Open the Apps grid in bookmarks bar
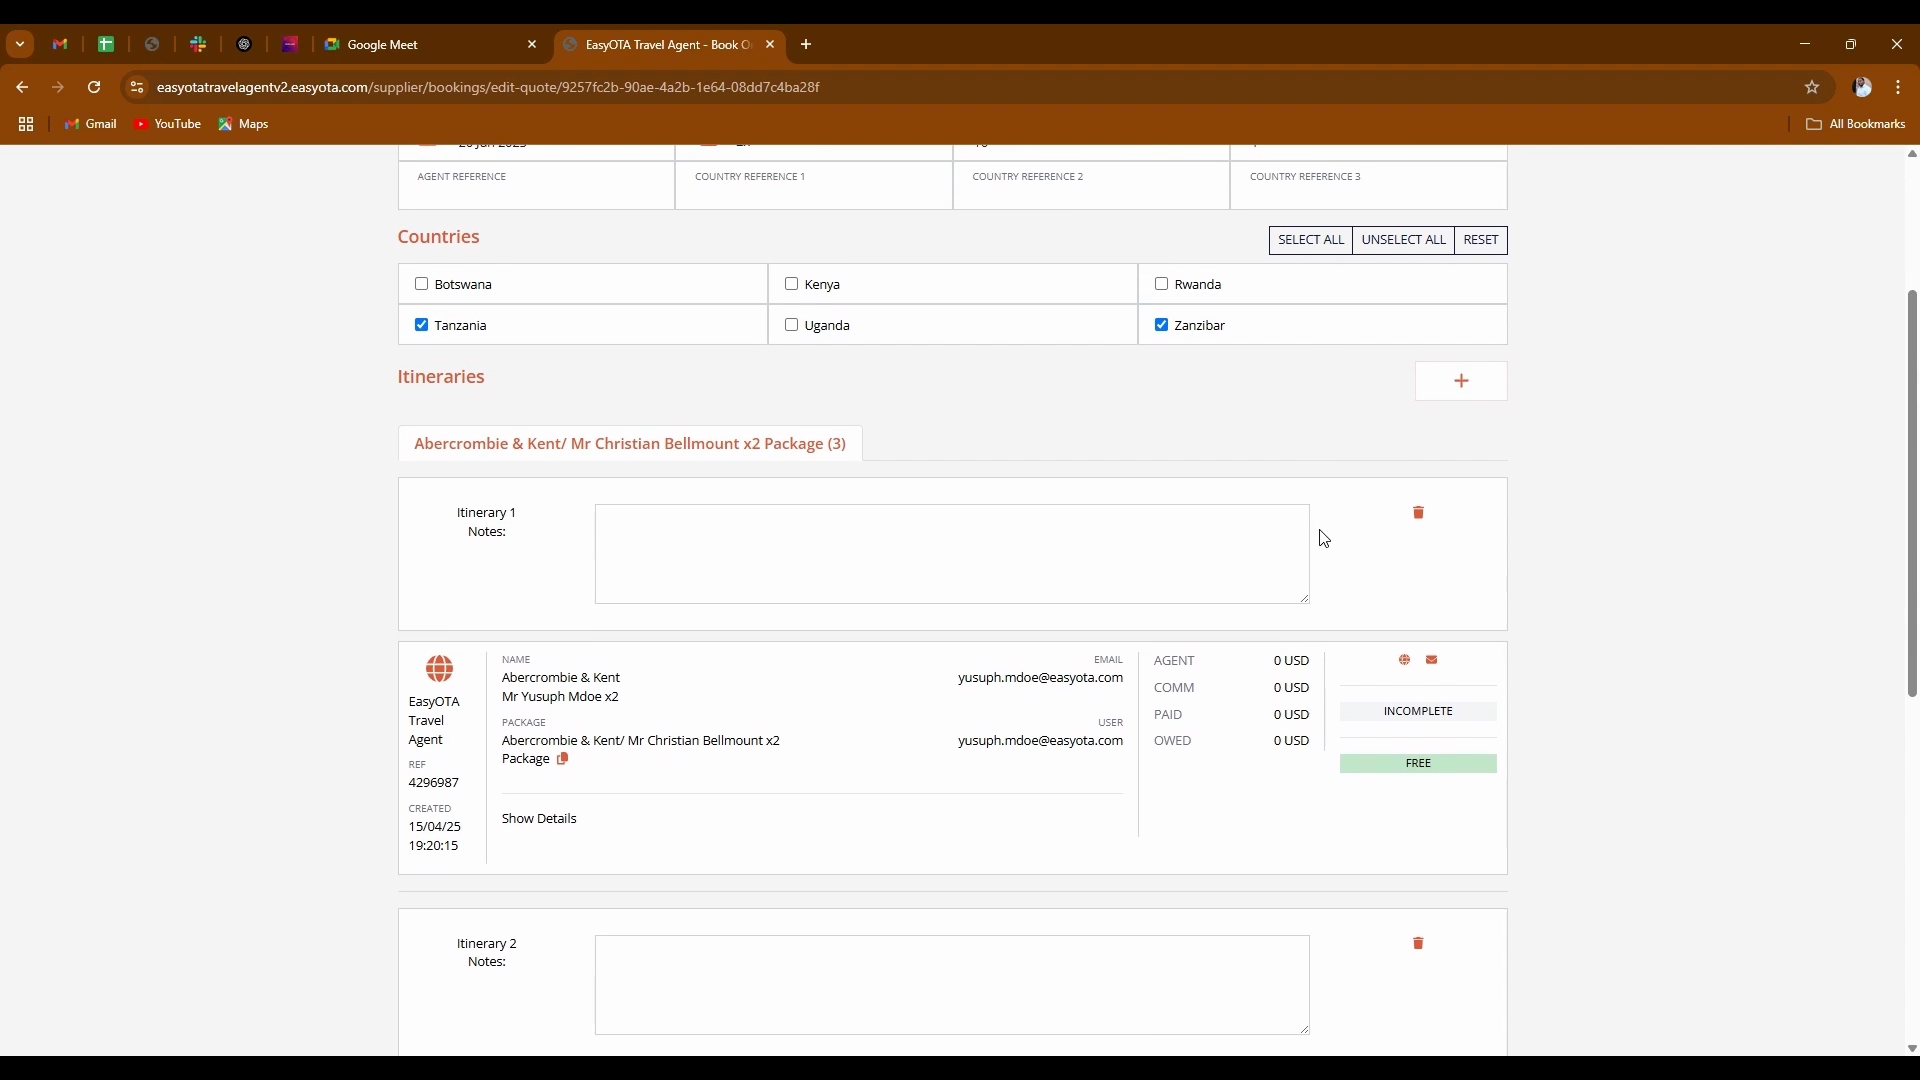Viewport: 1920px width, 1080px height. click(x=26, y=125)
